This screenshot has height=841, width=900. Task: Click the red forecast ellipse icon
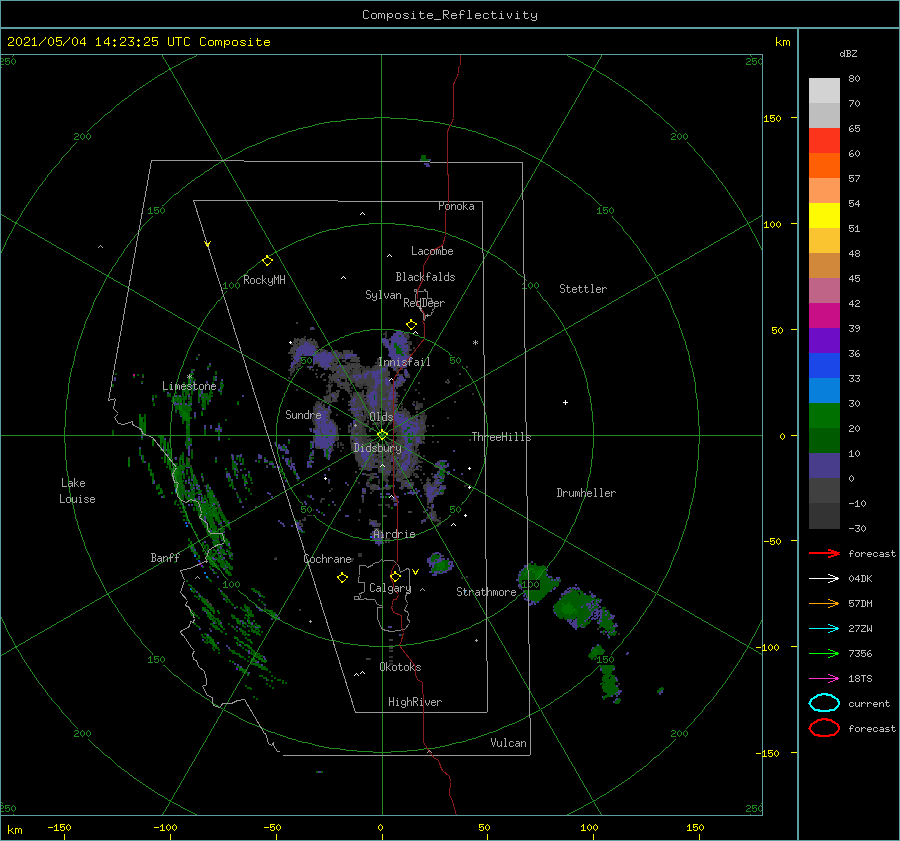(x=824, y=728)
